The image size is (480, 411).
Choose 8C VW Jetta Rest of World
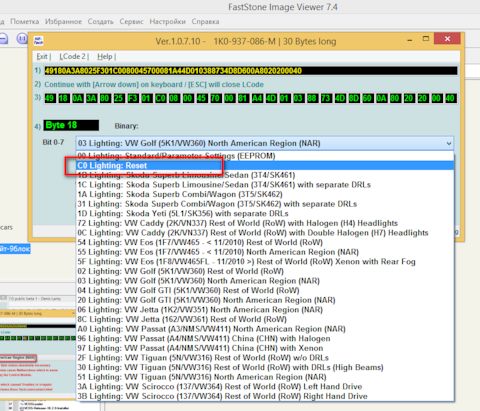265,319
